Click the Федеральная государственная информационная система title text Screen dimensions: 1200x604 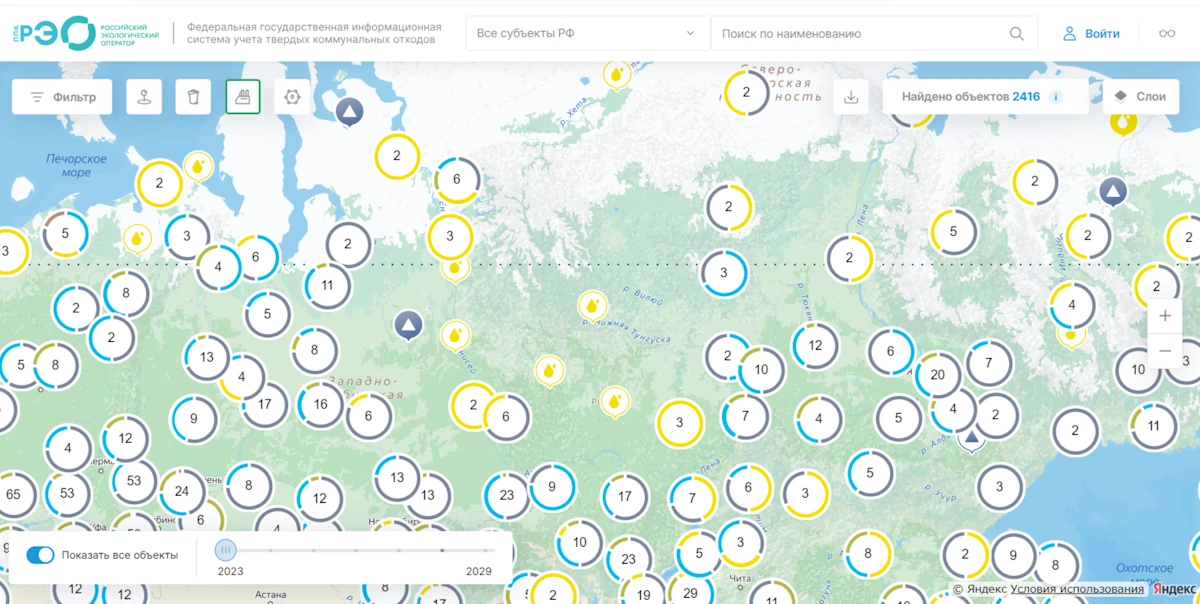pos(314,34)
